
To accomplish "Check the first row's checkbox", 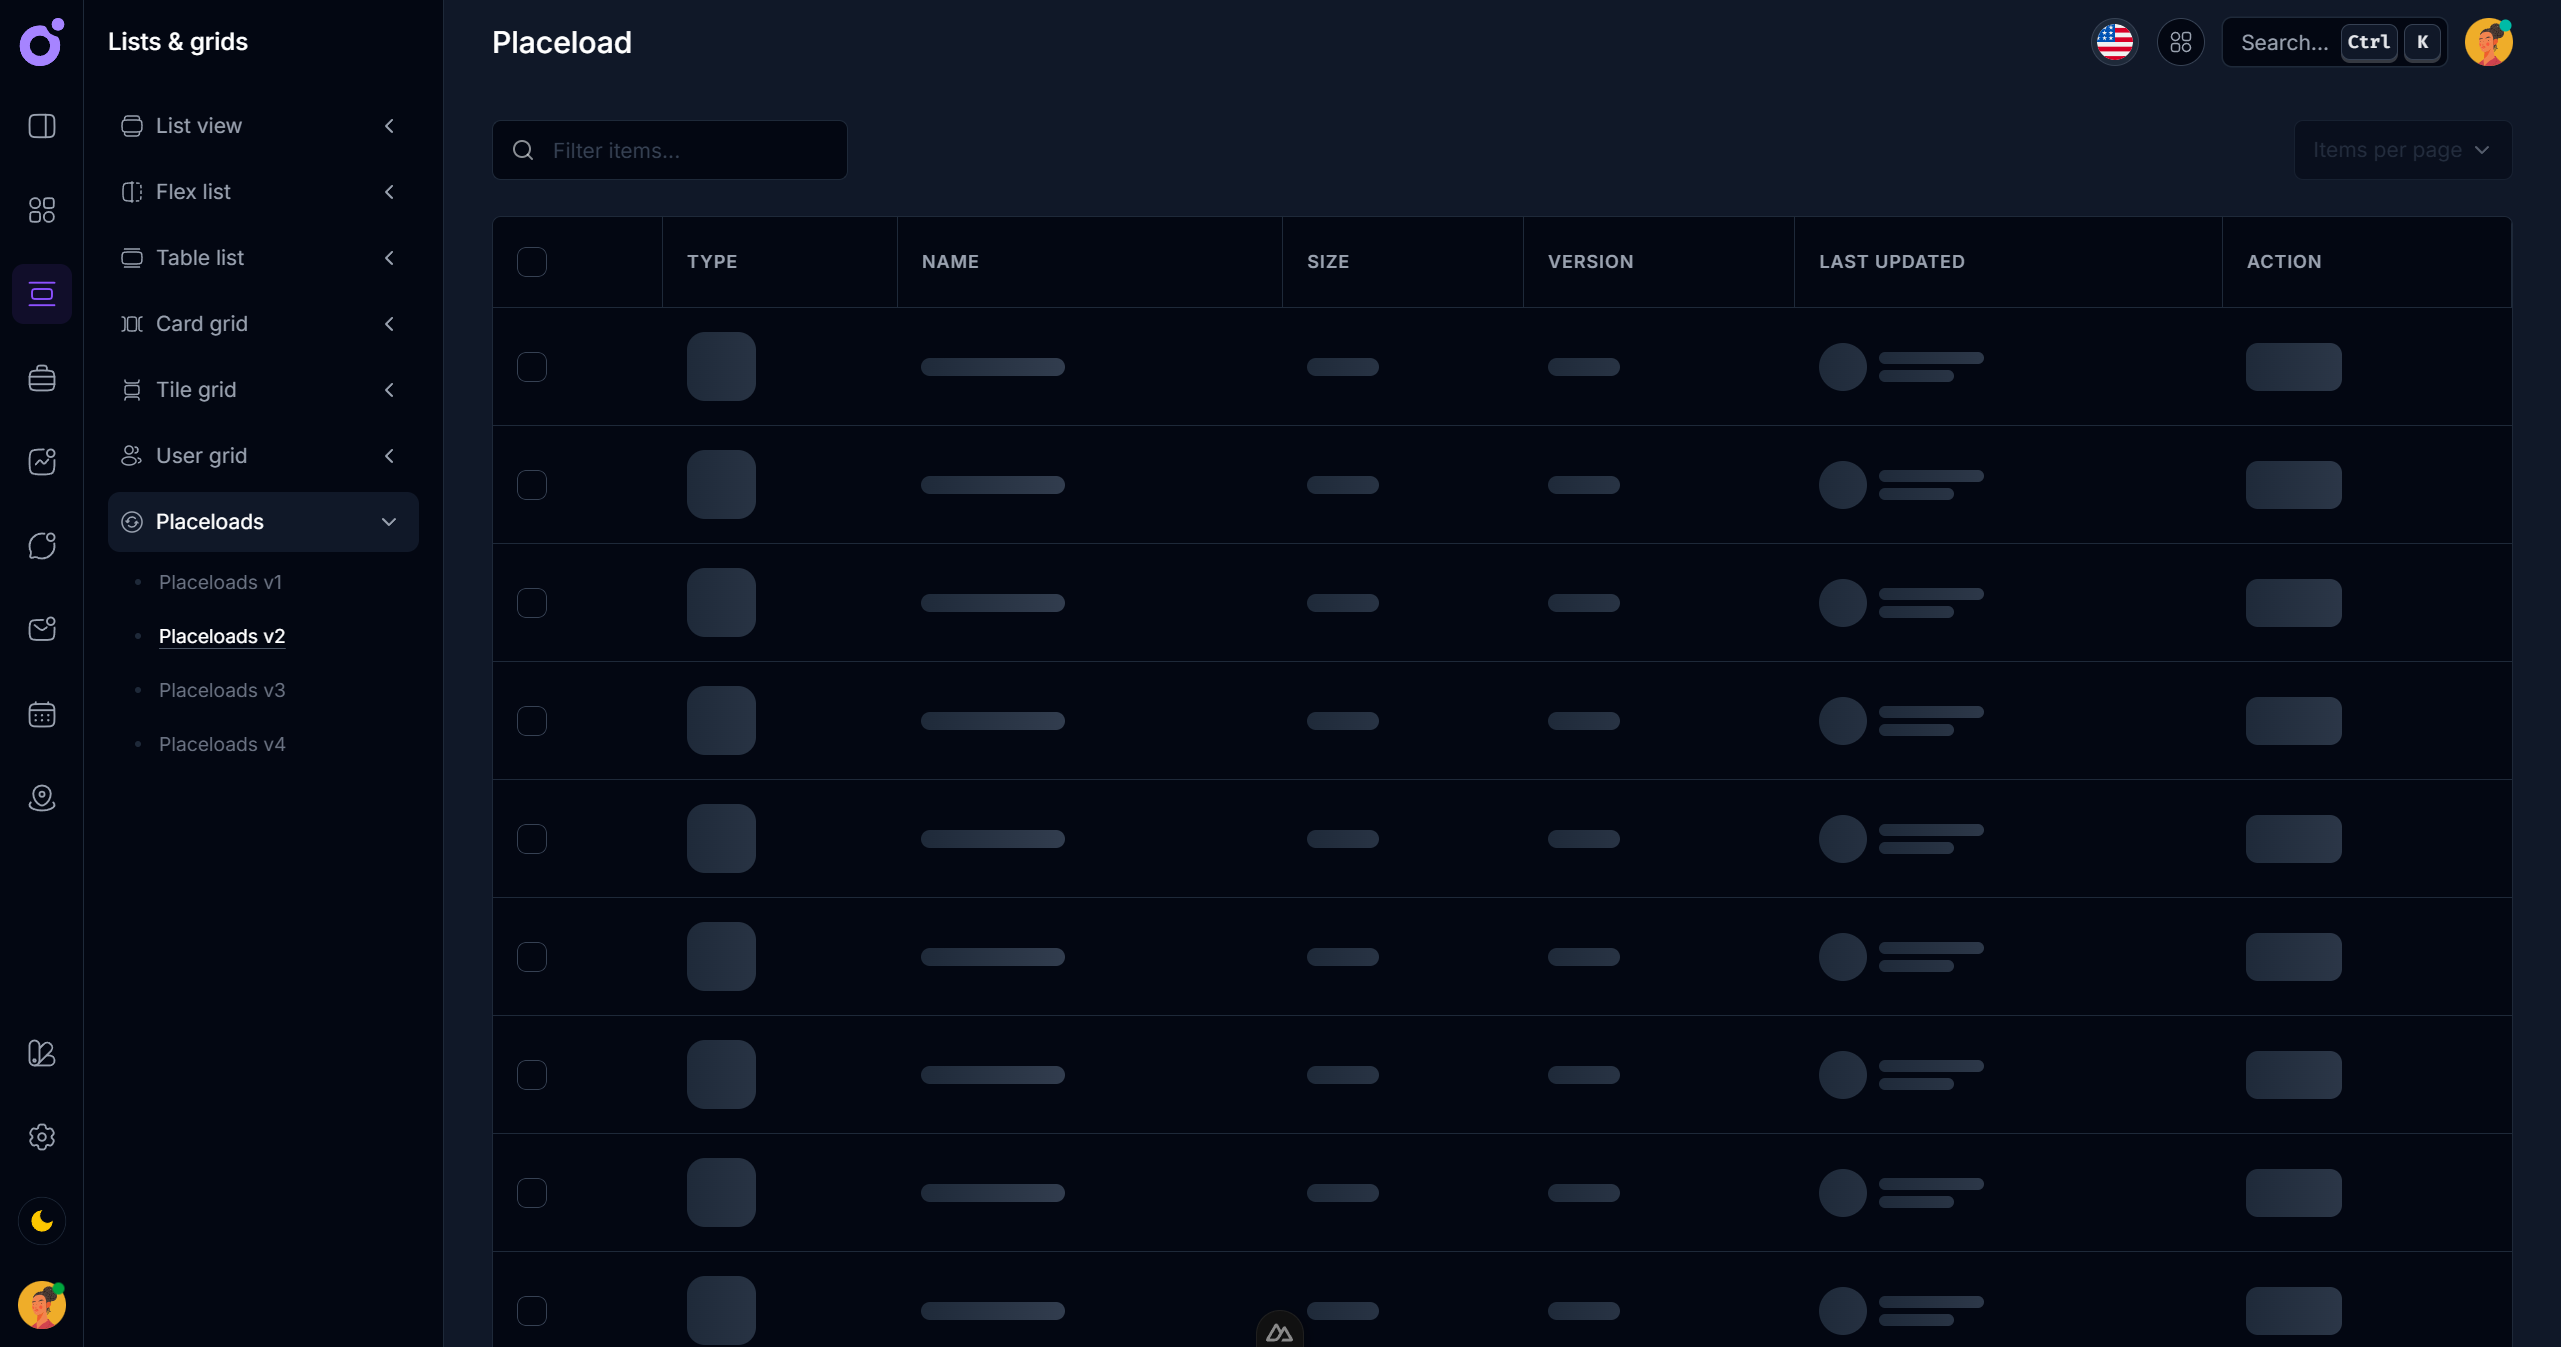I will [532, 367].
